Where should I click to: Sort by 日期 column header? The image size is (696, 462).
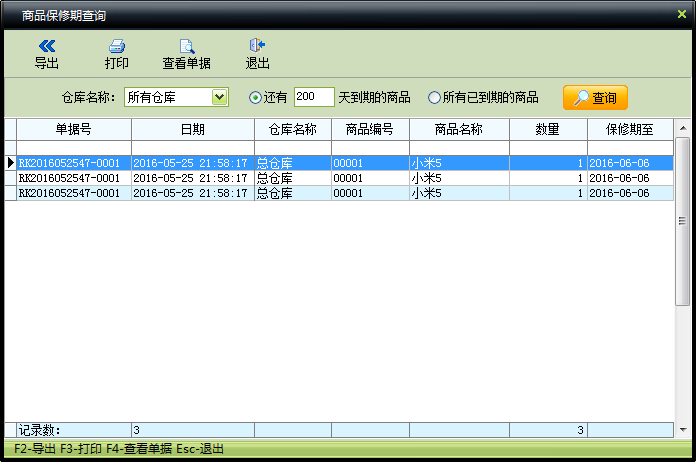[x=193, y=130]
